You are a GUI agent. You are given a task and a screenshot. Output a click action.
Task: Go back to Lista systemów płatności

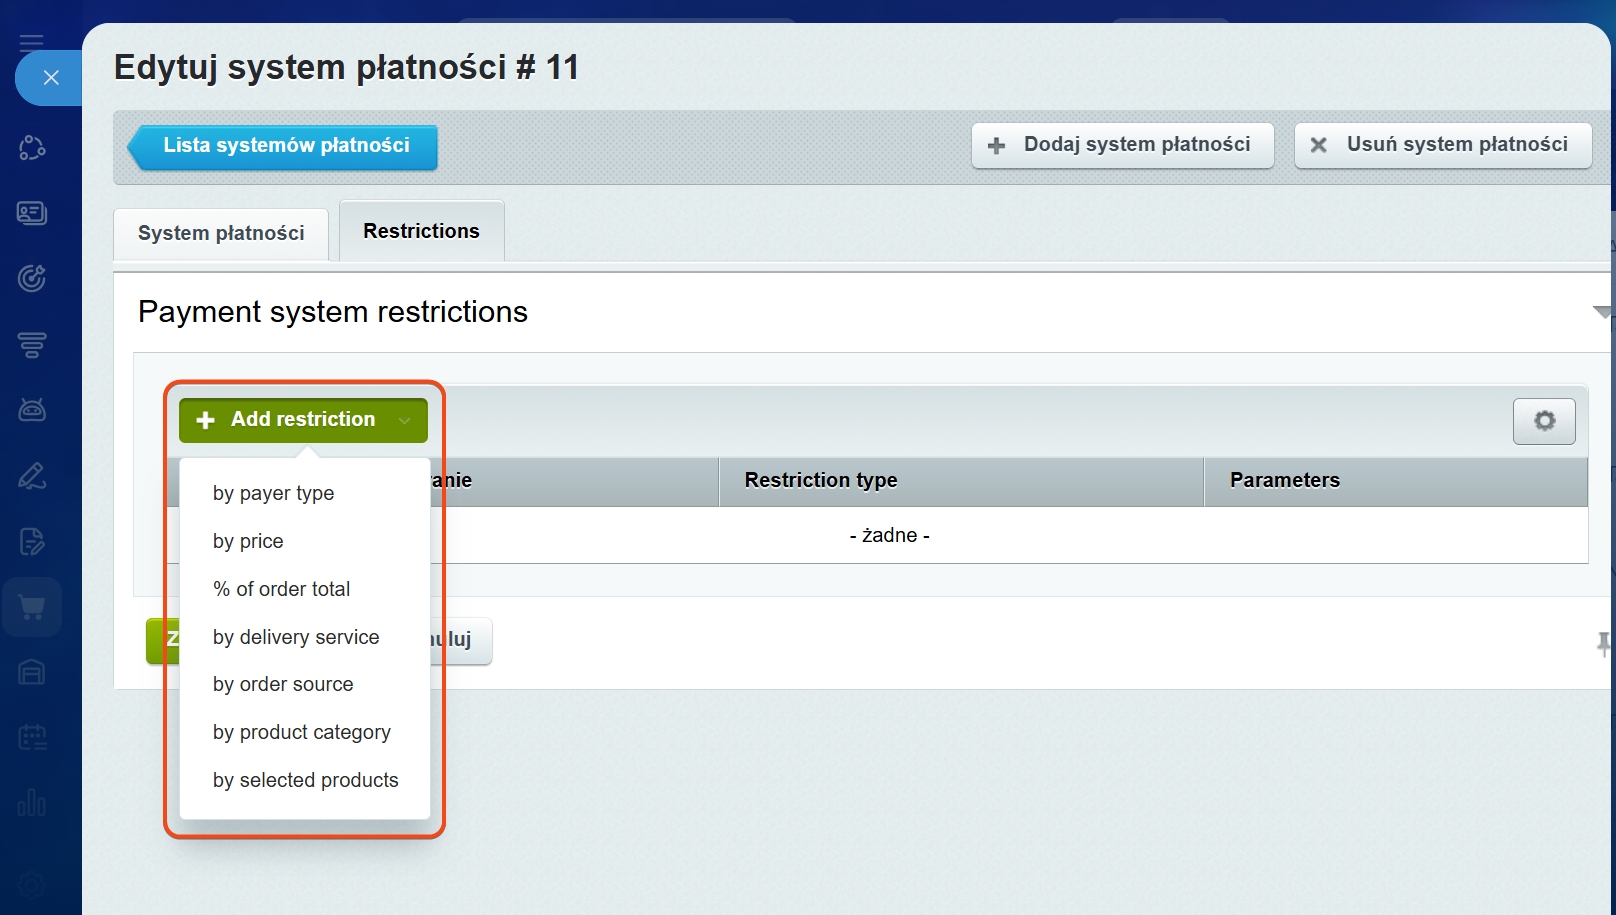[283, 147]
